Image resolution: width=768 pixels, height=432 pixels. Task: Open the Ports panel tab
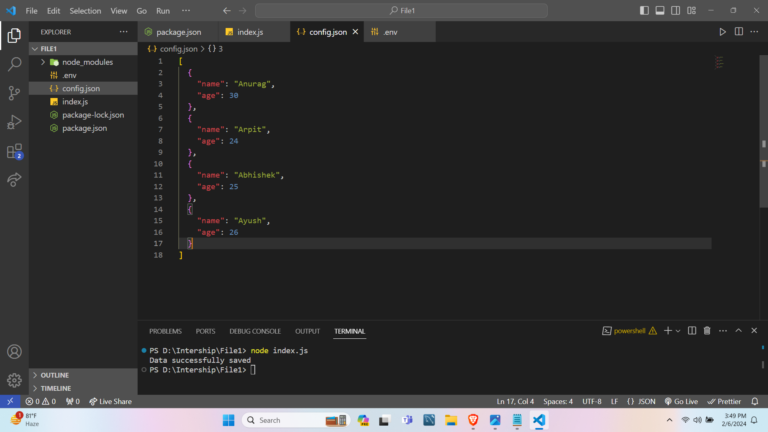(205, 331)
